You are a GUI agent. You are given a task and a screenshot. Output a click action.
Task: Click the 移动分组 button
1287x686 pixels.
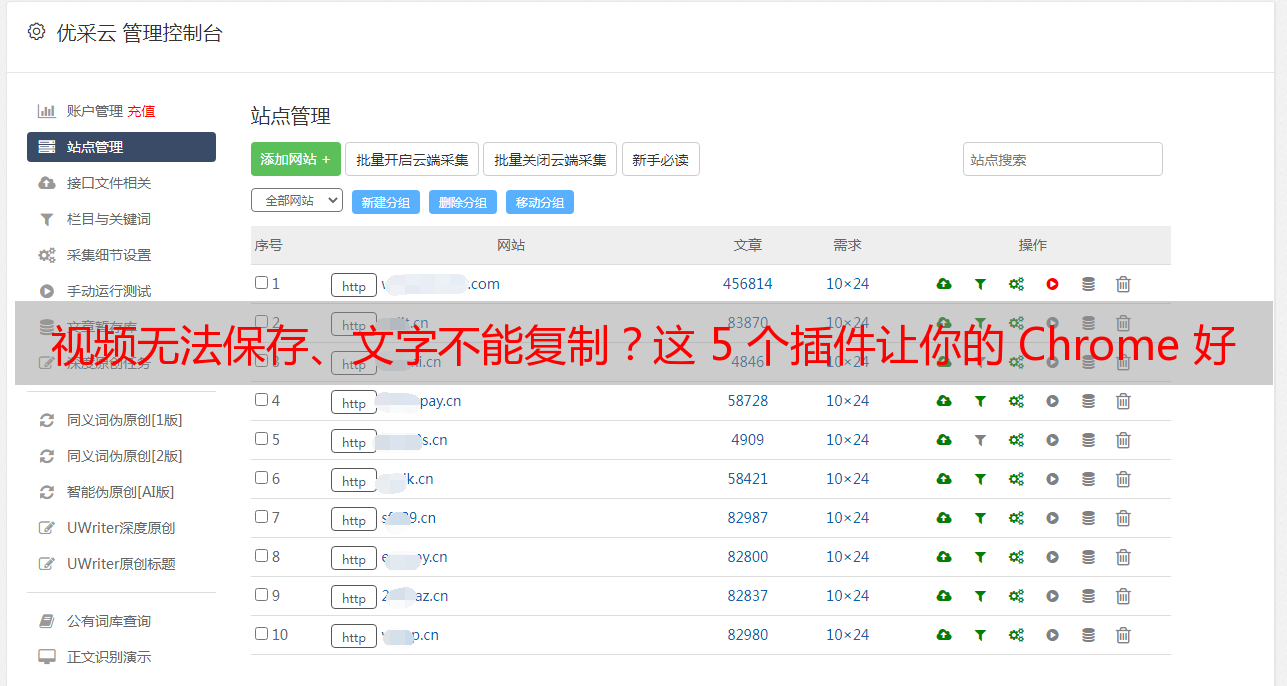click(540, 202)
